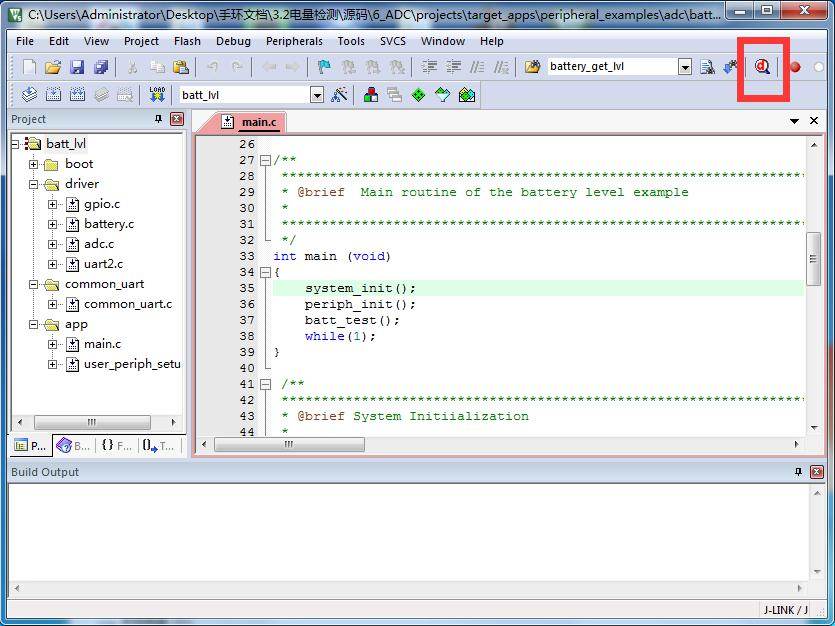Open file using the folder toolbar icon
835x626 pixels.
pos(53,67)
